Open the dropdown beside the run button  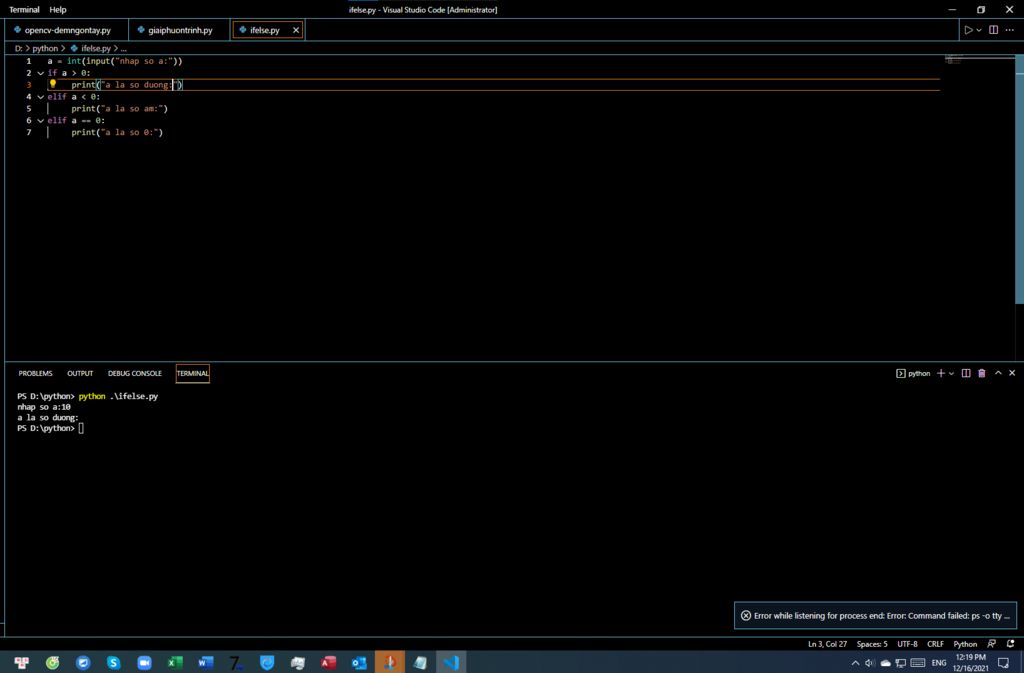click(x=979, y=30)
